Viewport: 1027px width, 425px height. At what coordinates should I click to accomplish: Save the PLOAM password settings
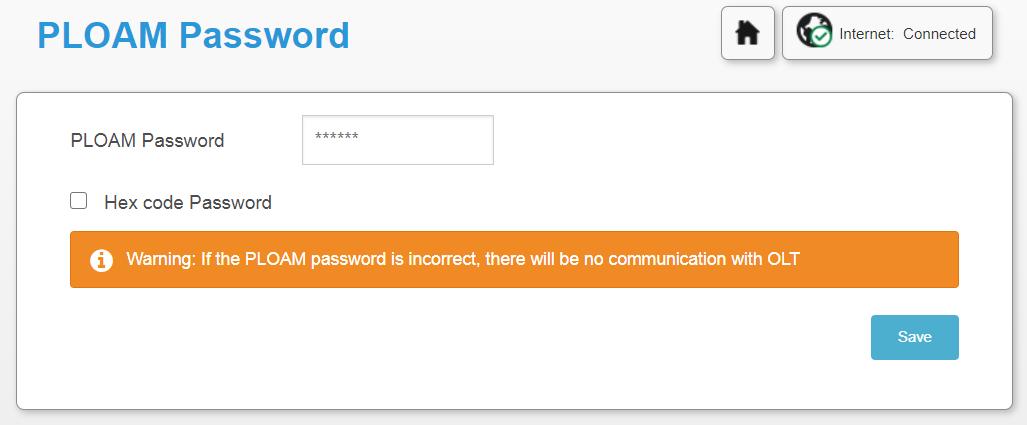914,337
